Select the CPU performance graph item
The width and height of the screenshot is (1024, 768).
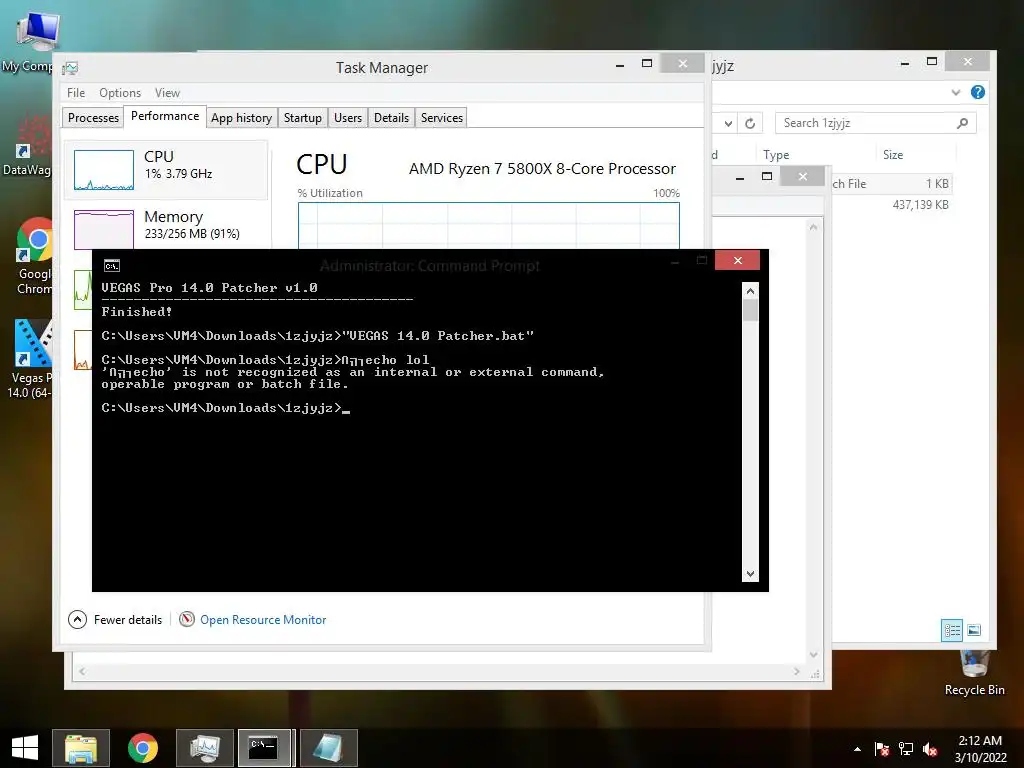pyautogui.click(x=166, y=169)
